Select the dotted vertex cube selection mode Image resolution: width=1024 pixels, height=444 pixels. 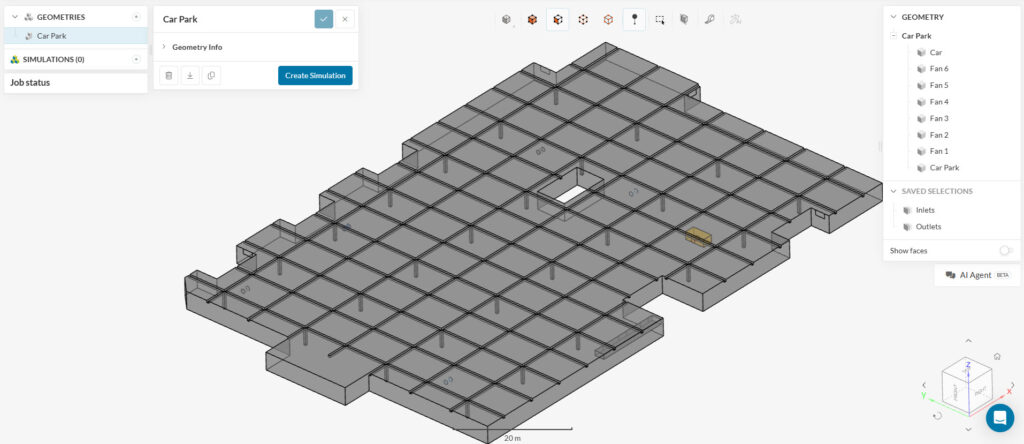pyautogui.click(x=583, y=20)
